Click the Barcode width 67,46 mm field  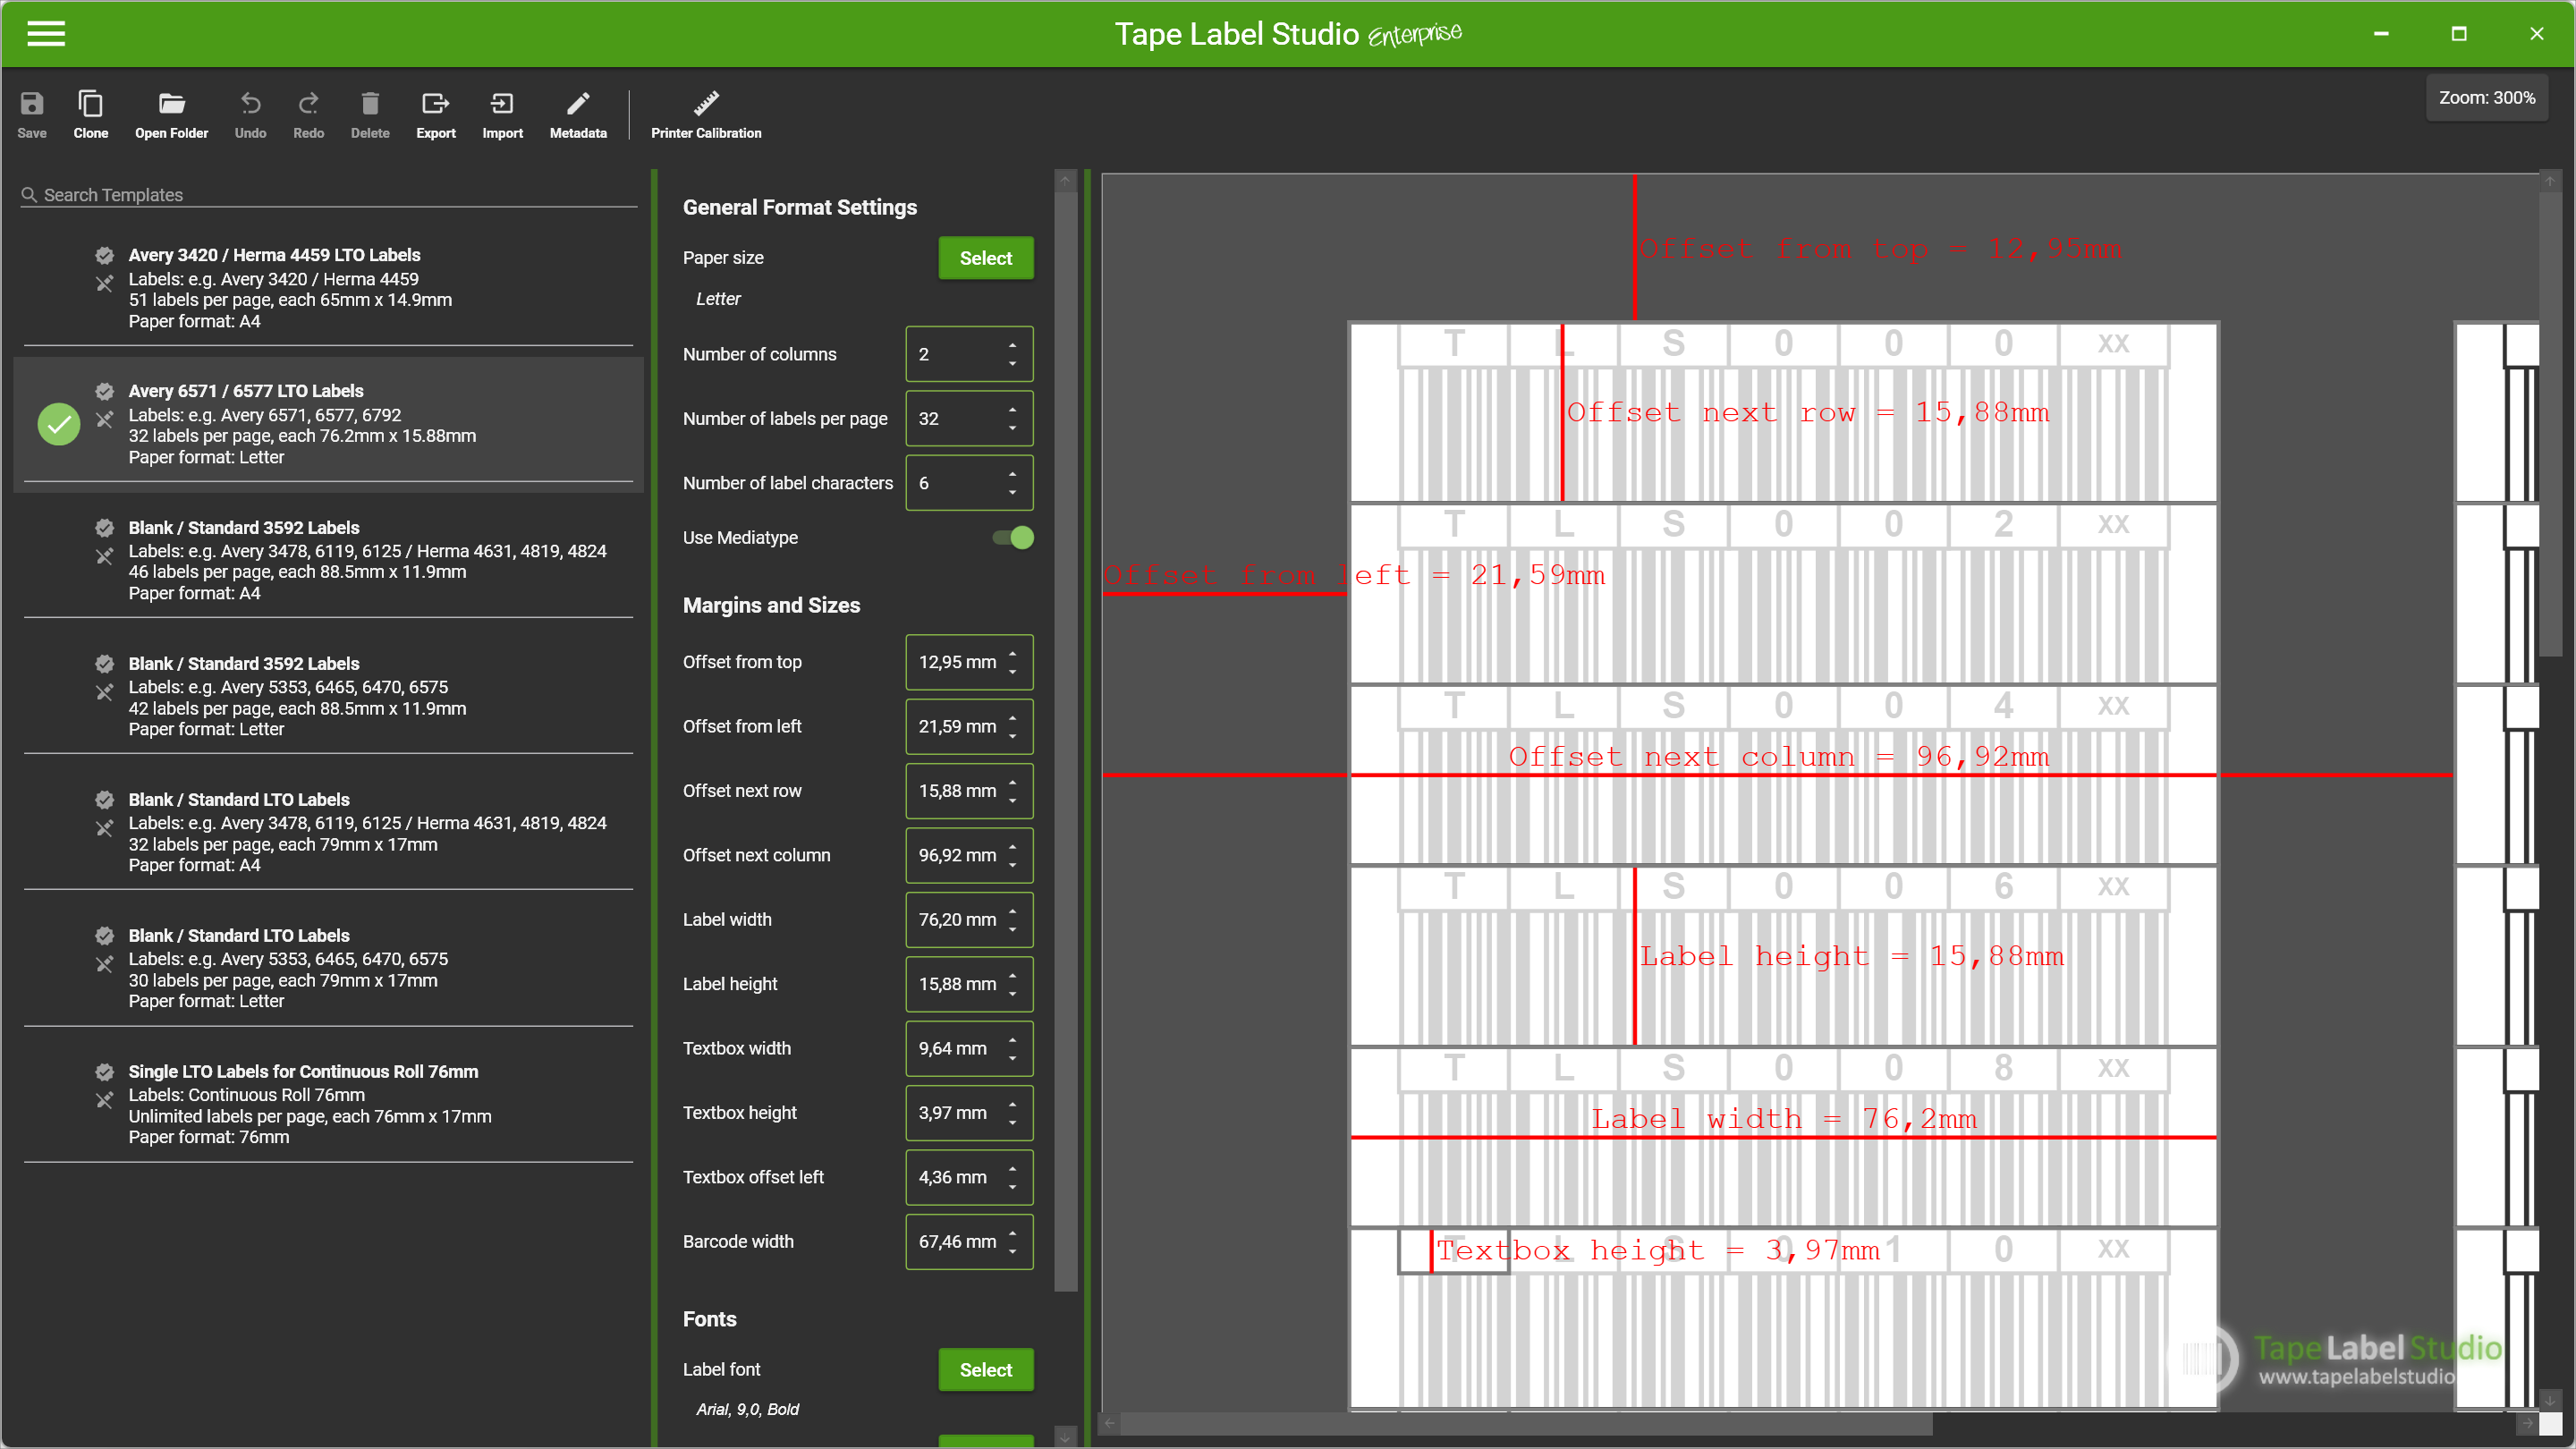coord(969,1242)
